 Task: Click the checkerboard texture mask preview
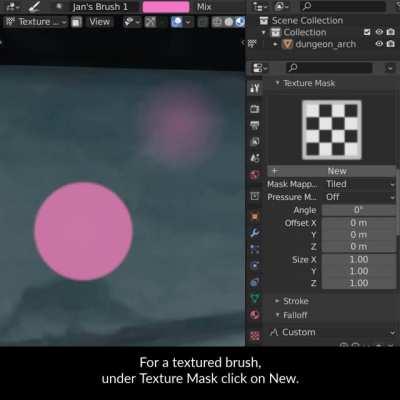332,130
